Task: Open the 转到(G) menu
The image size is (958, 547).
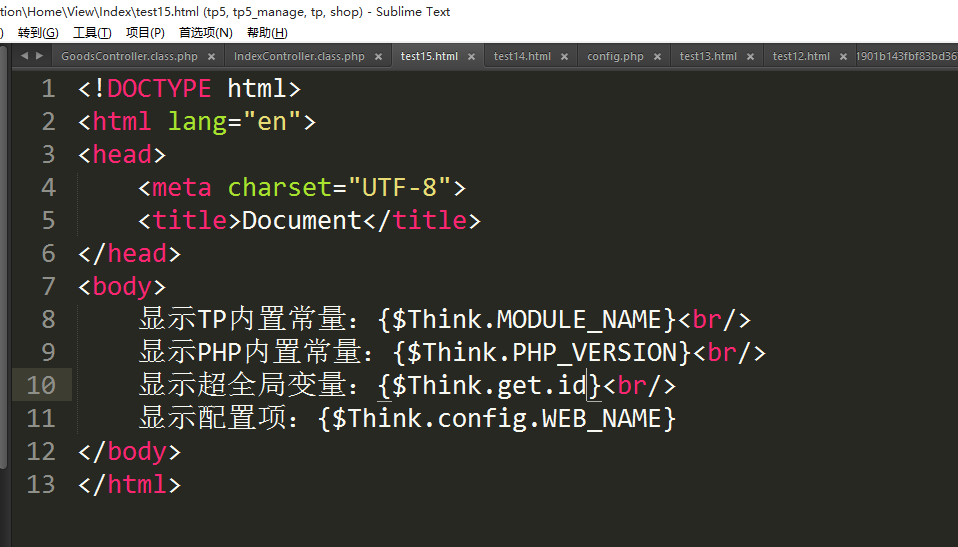Action: click(x=38, y=33)
